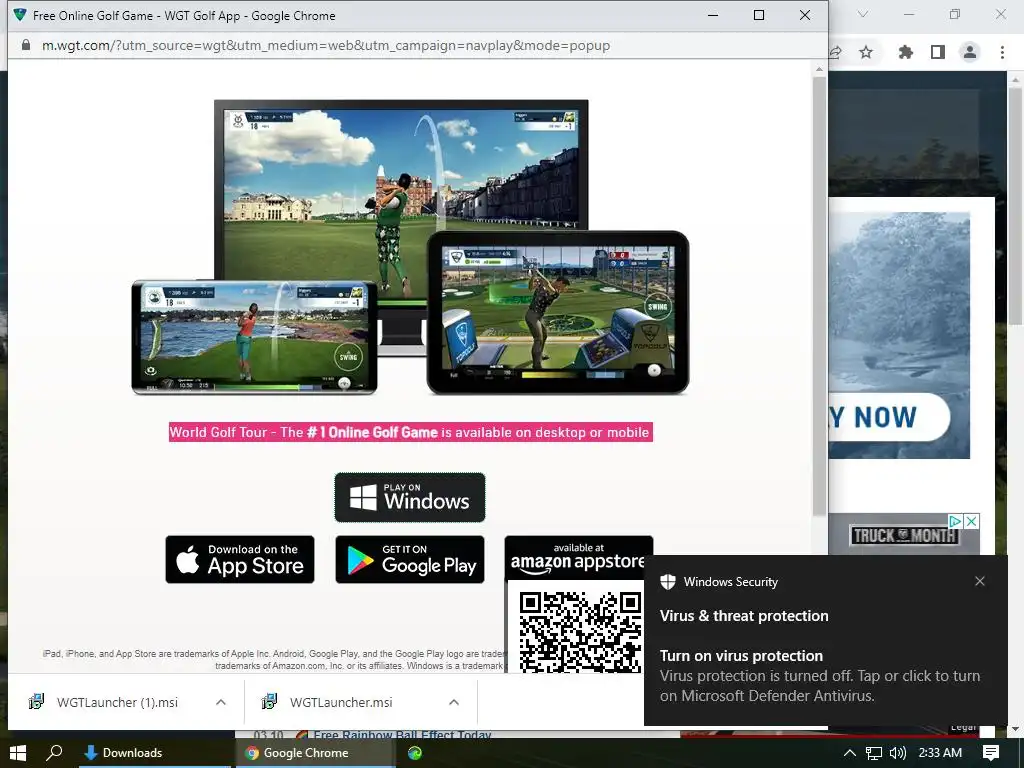
Task: Switch to Google Chrome taskbar item
Action: click(x=317, y=753)
